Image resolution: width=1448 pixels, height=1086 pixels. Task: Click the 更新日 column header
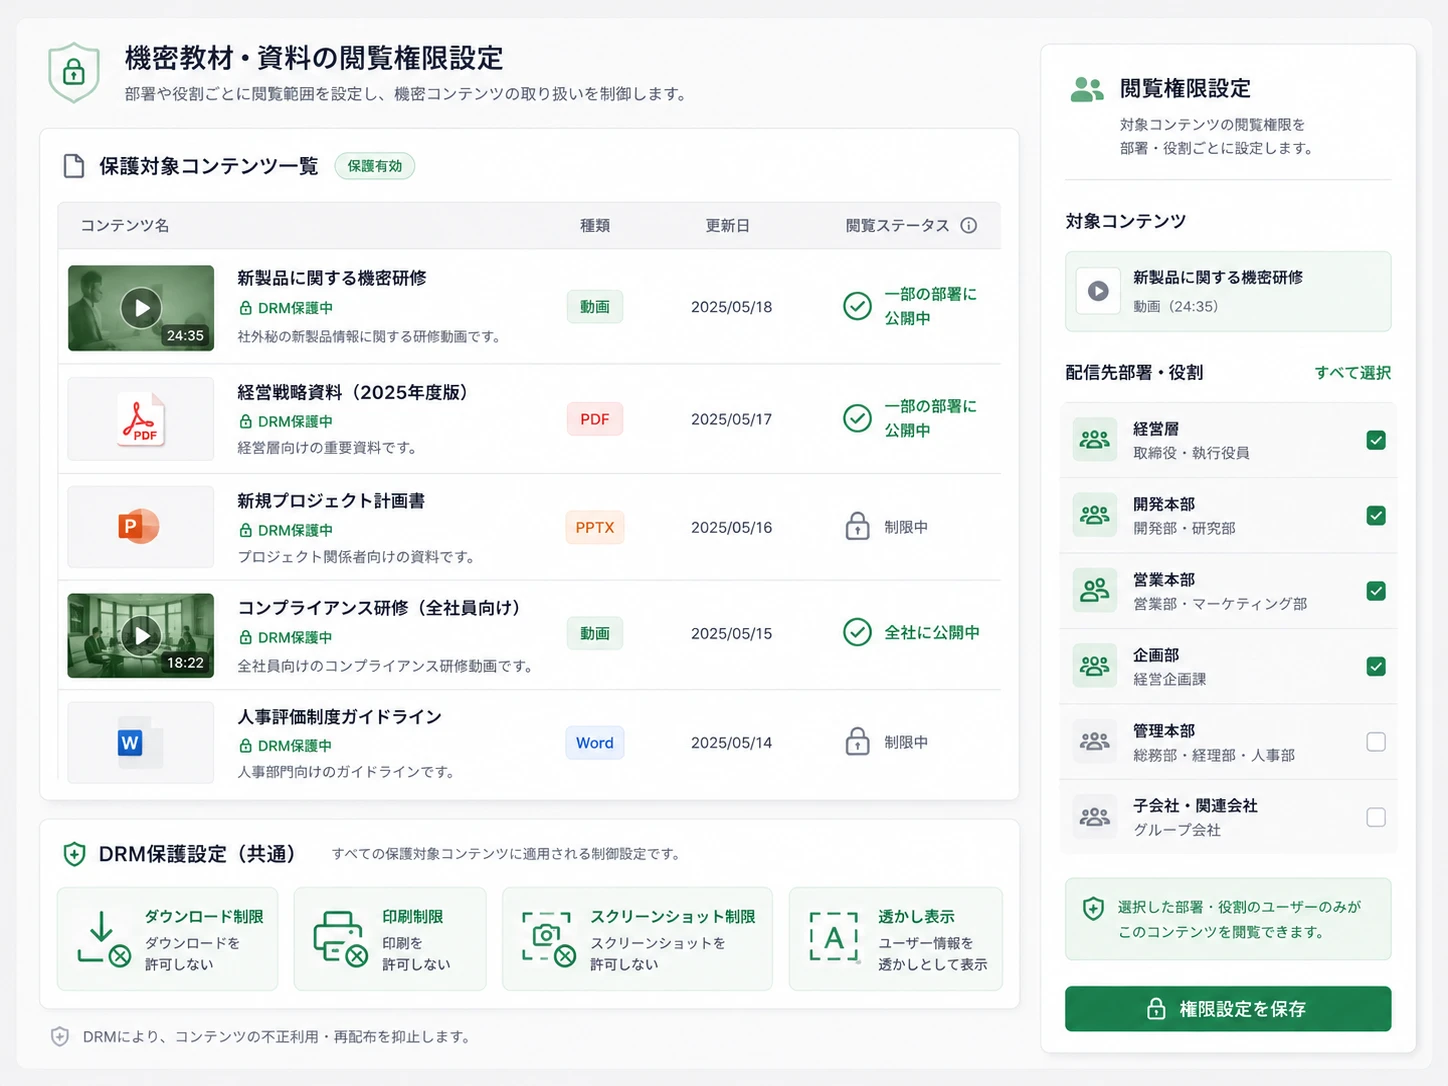pyautogui.click(x=728, y=226)
